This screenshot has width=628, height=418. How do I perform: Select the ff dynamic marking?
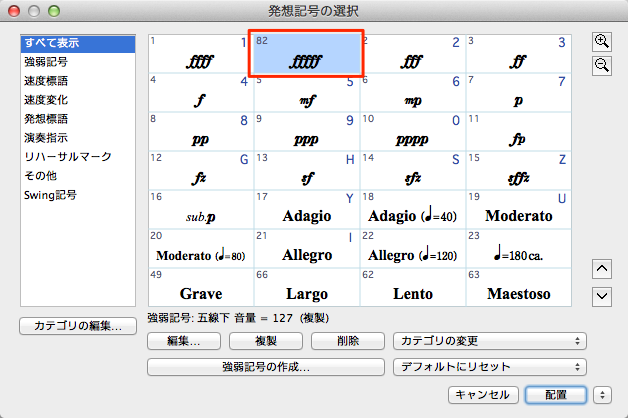pos(519,54)
